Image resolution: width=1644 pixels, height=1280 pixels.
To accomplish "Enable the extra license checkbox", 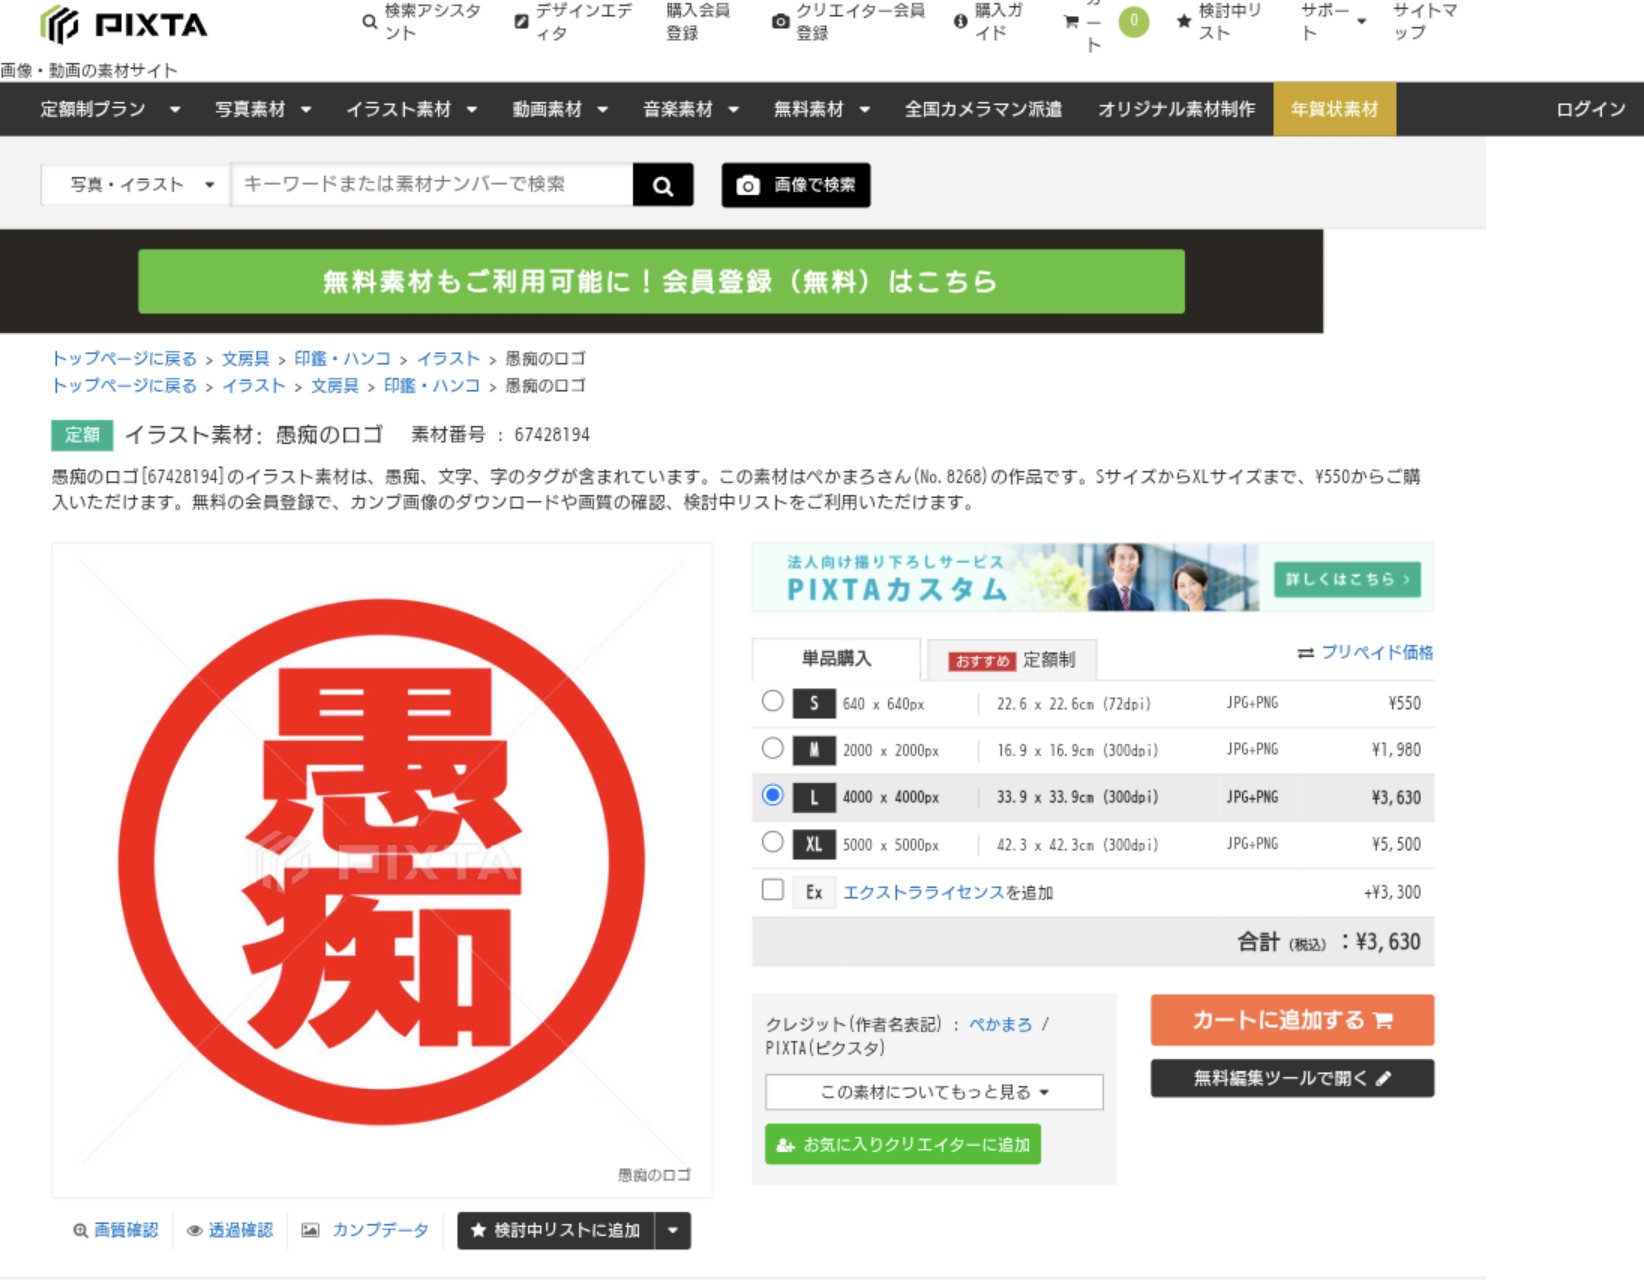I will [772, 890].
